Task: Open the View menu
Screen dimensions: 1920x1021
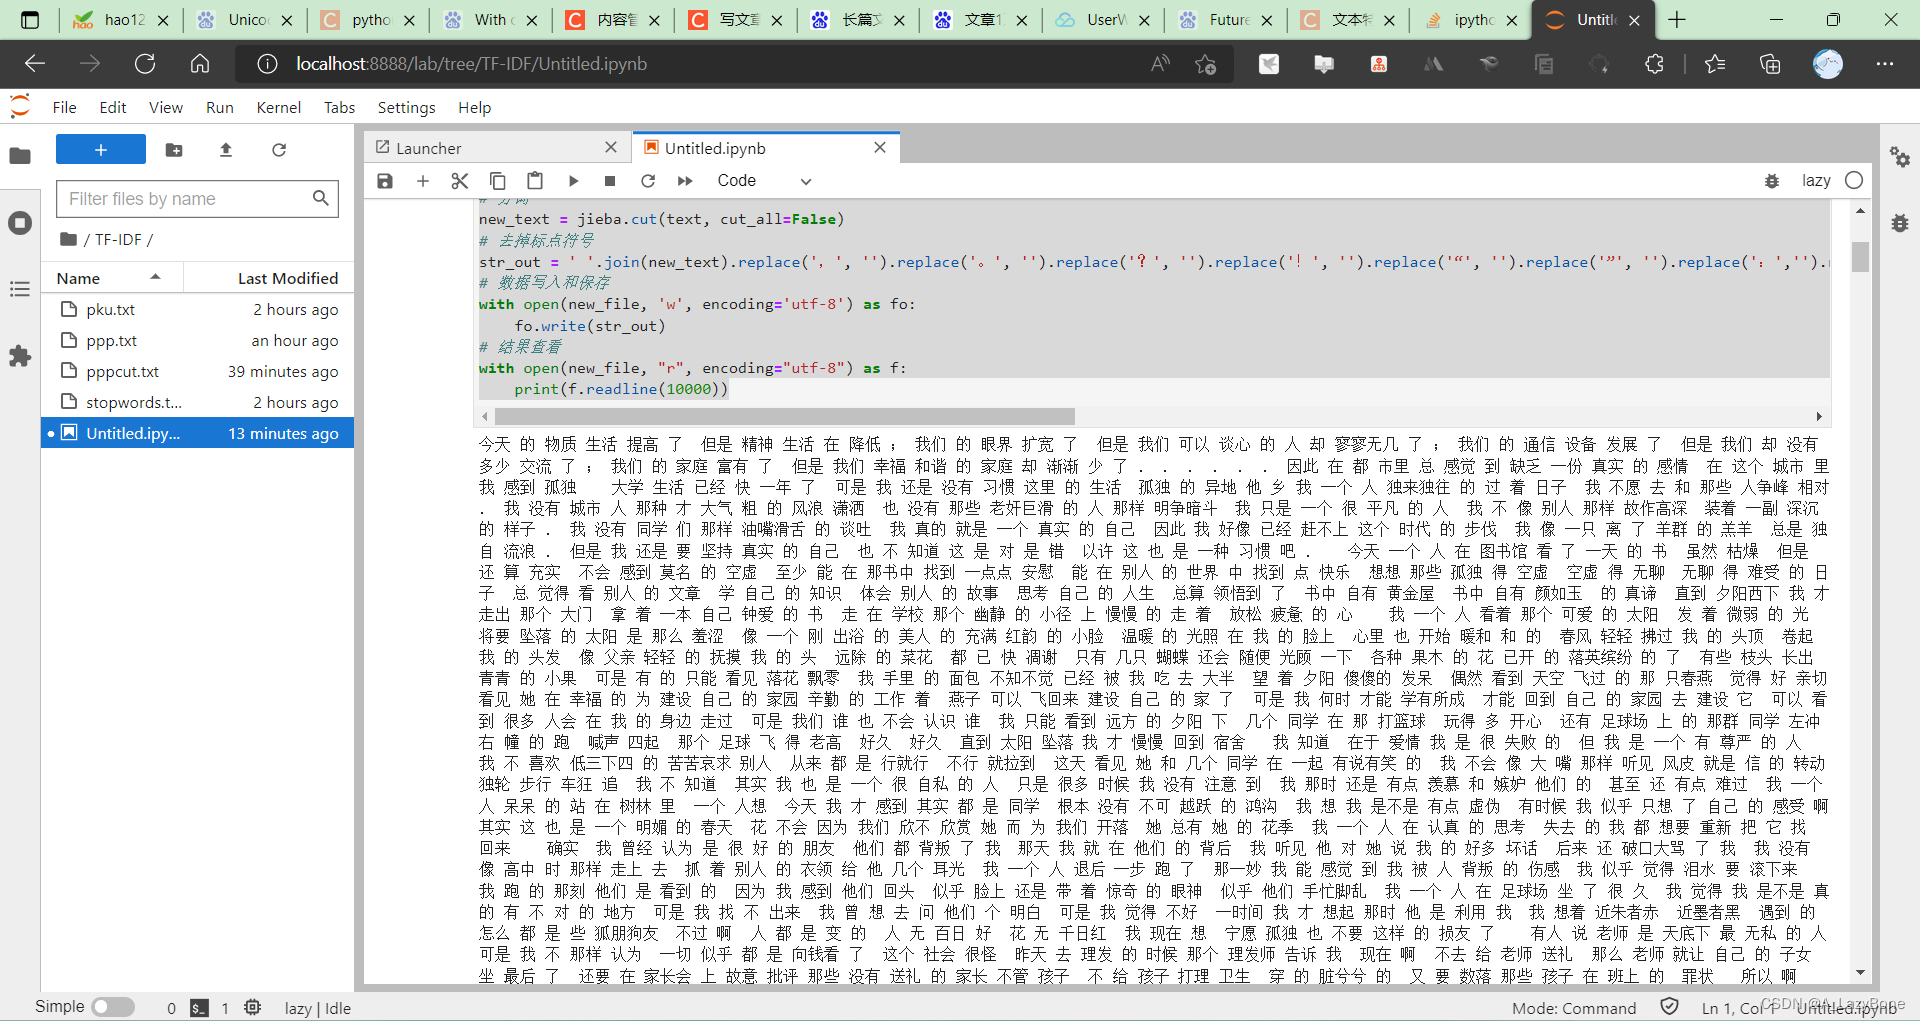Action: coord(166,108)
